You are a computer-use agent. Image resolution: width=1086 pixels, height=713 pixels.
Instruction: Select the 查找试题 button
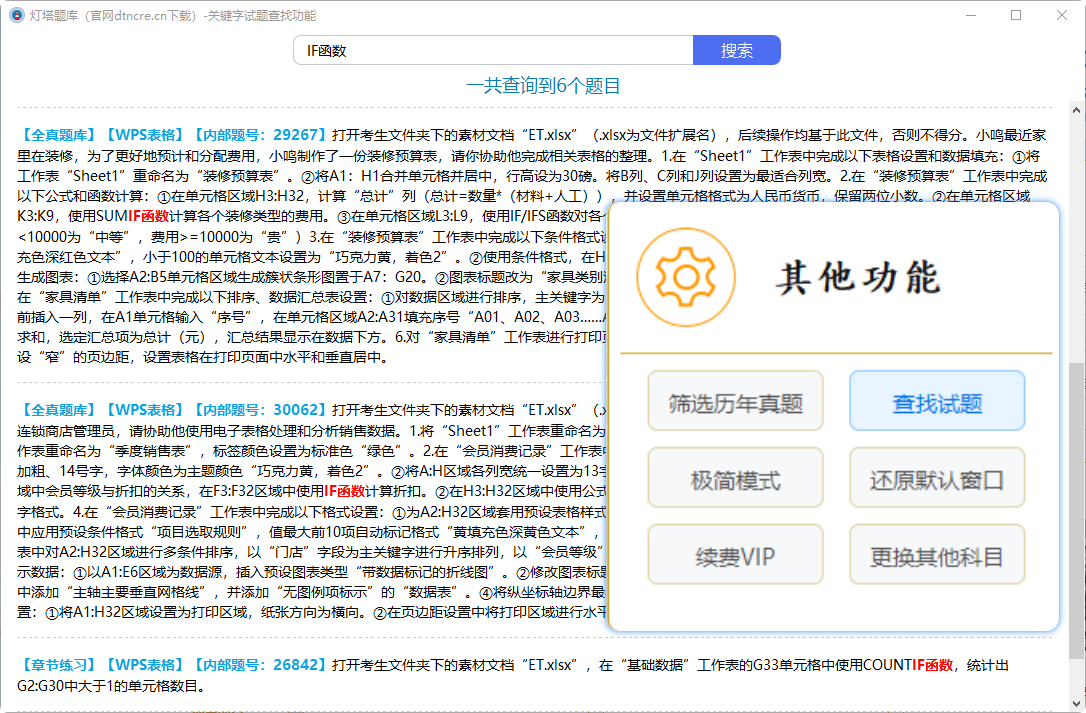tap(937, 401)
